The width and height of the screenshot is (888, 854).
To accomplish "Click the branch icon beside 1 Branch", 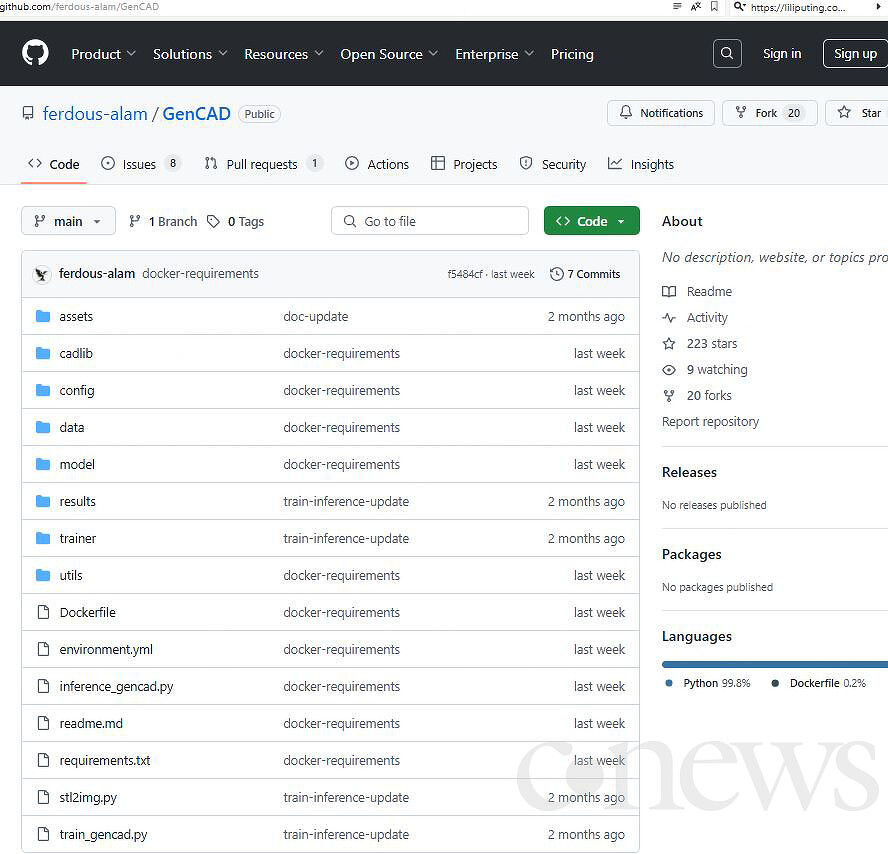I will (x=134, y=221).
